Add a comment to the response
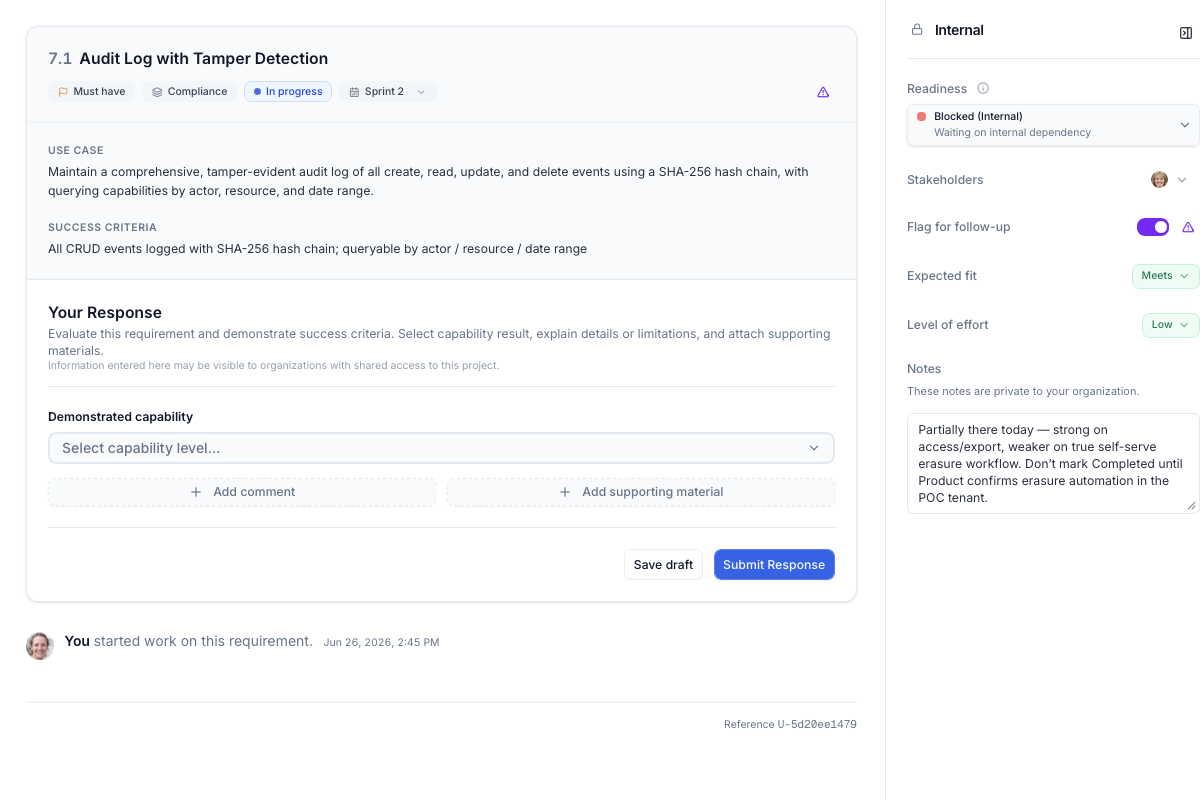1200x800 pixels. click(242, 492)
